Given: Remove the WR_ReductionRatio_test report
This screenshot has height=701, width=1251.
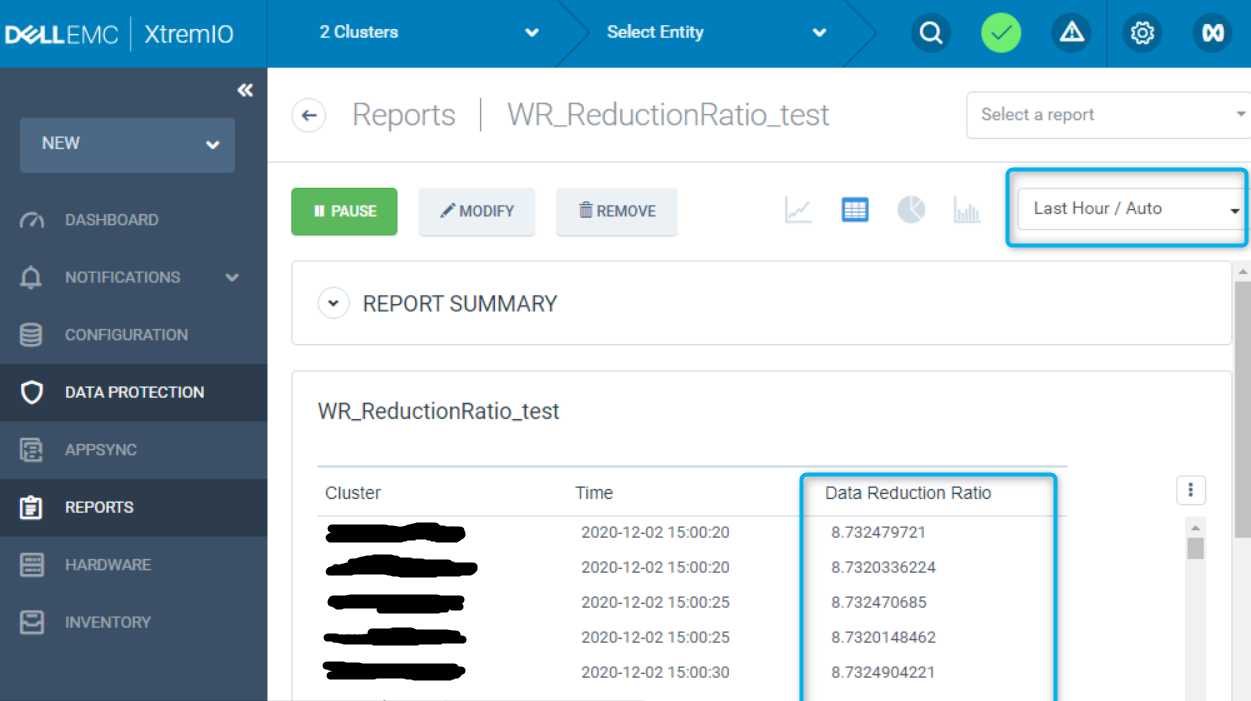Looking at the screenshot, I should tap(616, 211).
